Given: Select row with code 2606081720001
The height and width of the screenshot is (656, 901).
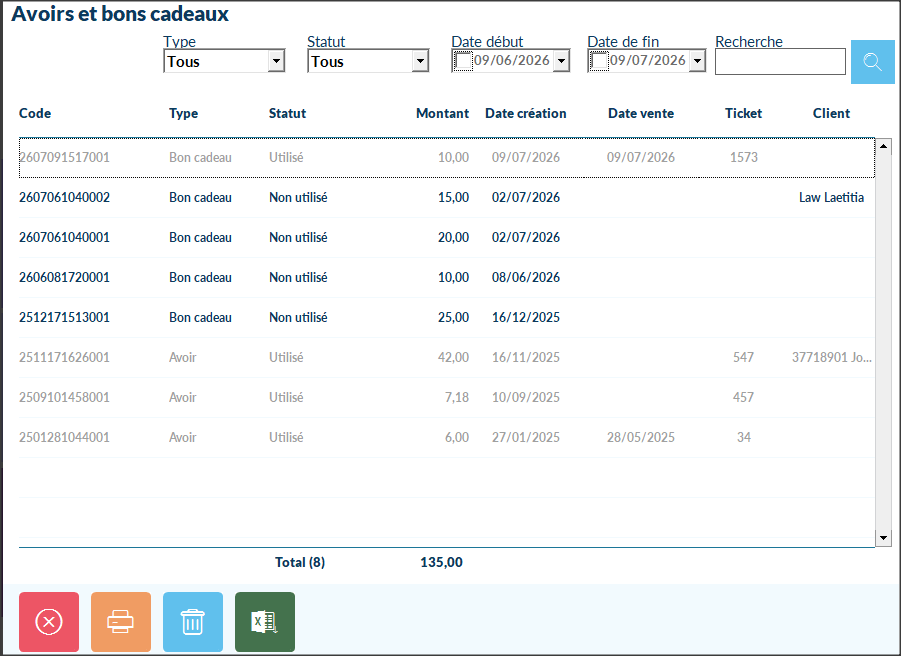Looking at the screenshot, I should (x=446, y=277).
